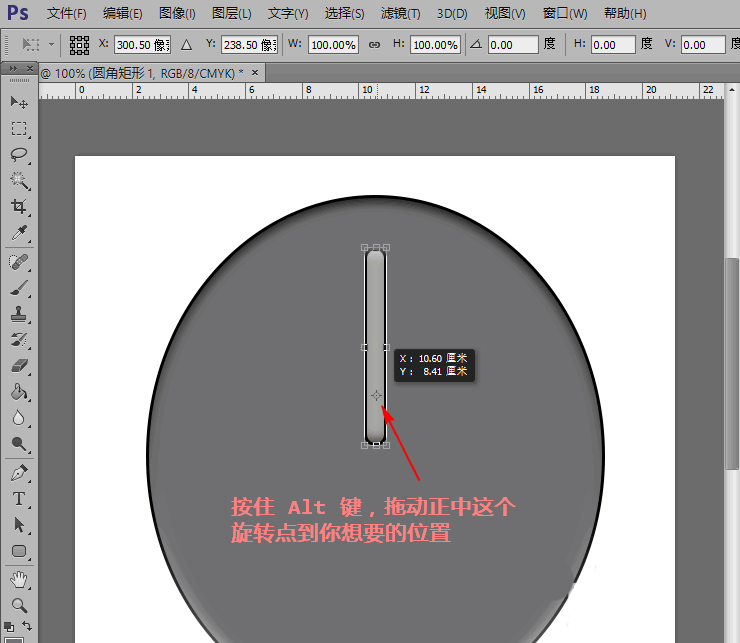Viewport: 740px width, 643px height.
Task: Select the Clone Stamp tool
Action: (x=19, y=313)
